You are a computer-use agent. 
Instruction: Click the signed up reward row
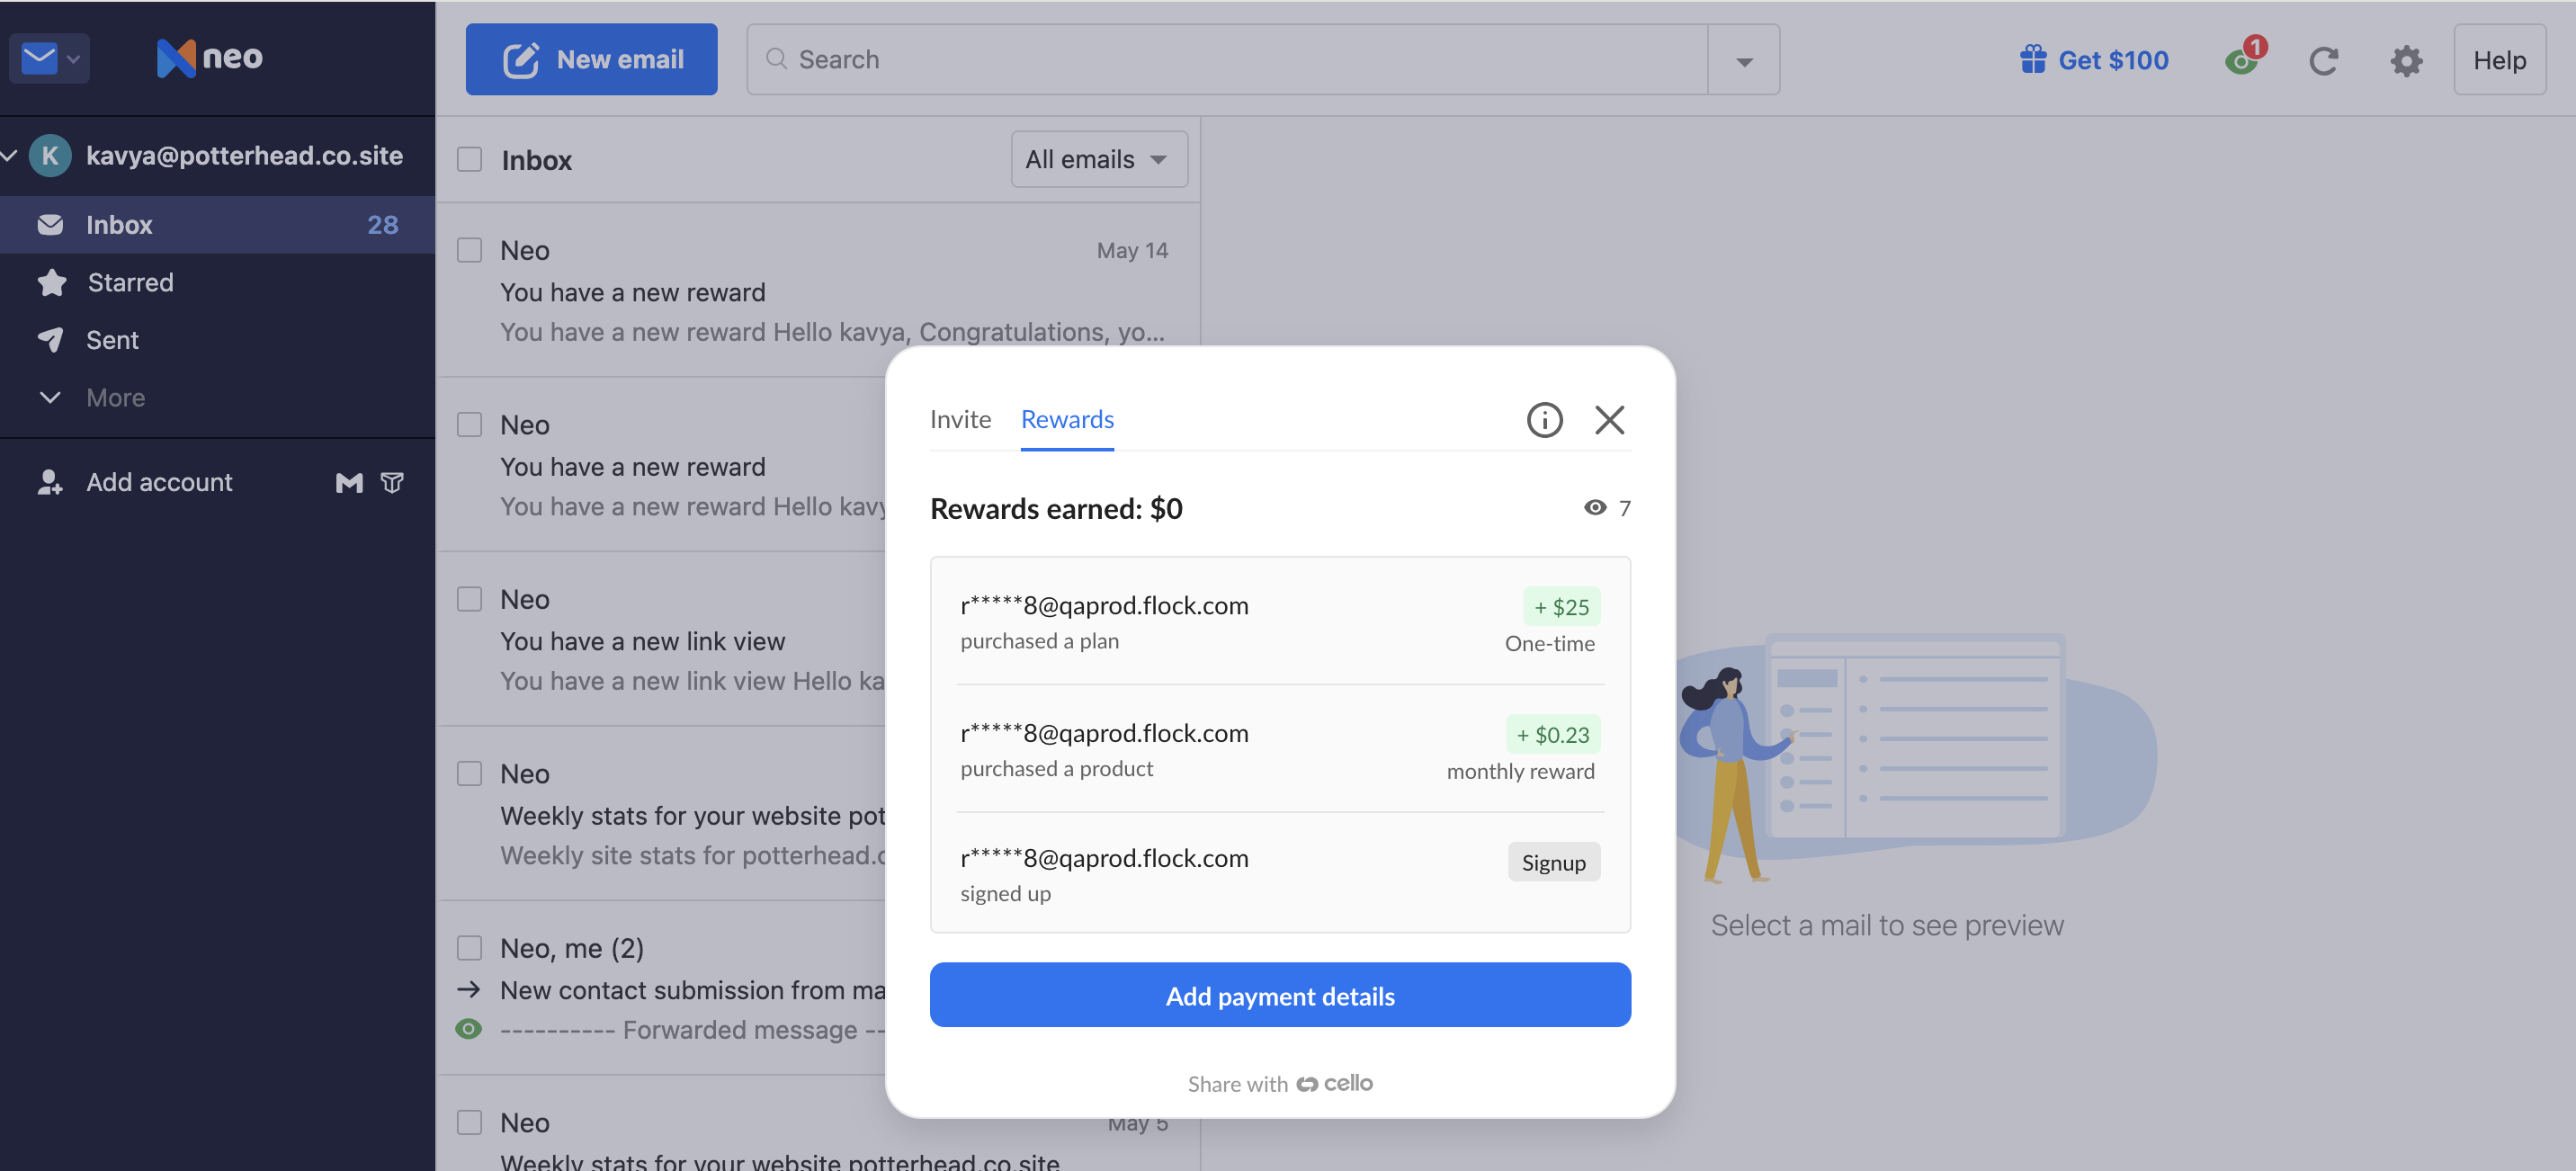click(x=1280, y=874)
